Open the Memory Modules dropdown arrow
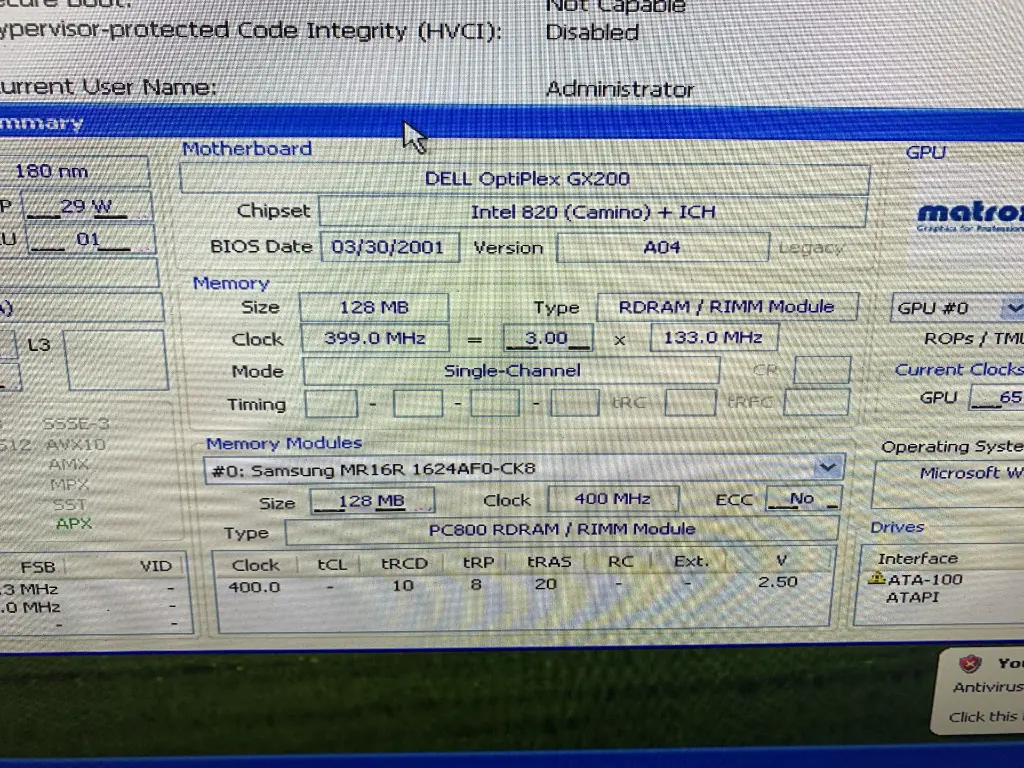The width and height of the screenshot is (1024, 768). [827, 467]
